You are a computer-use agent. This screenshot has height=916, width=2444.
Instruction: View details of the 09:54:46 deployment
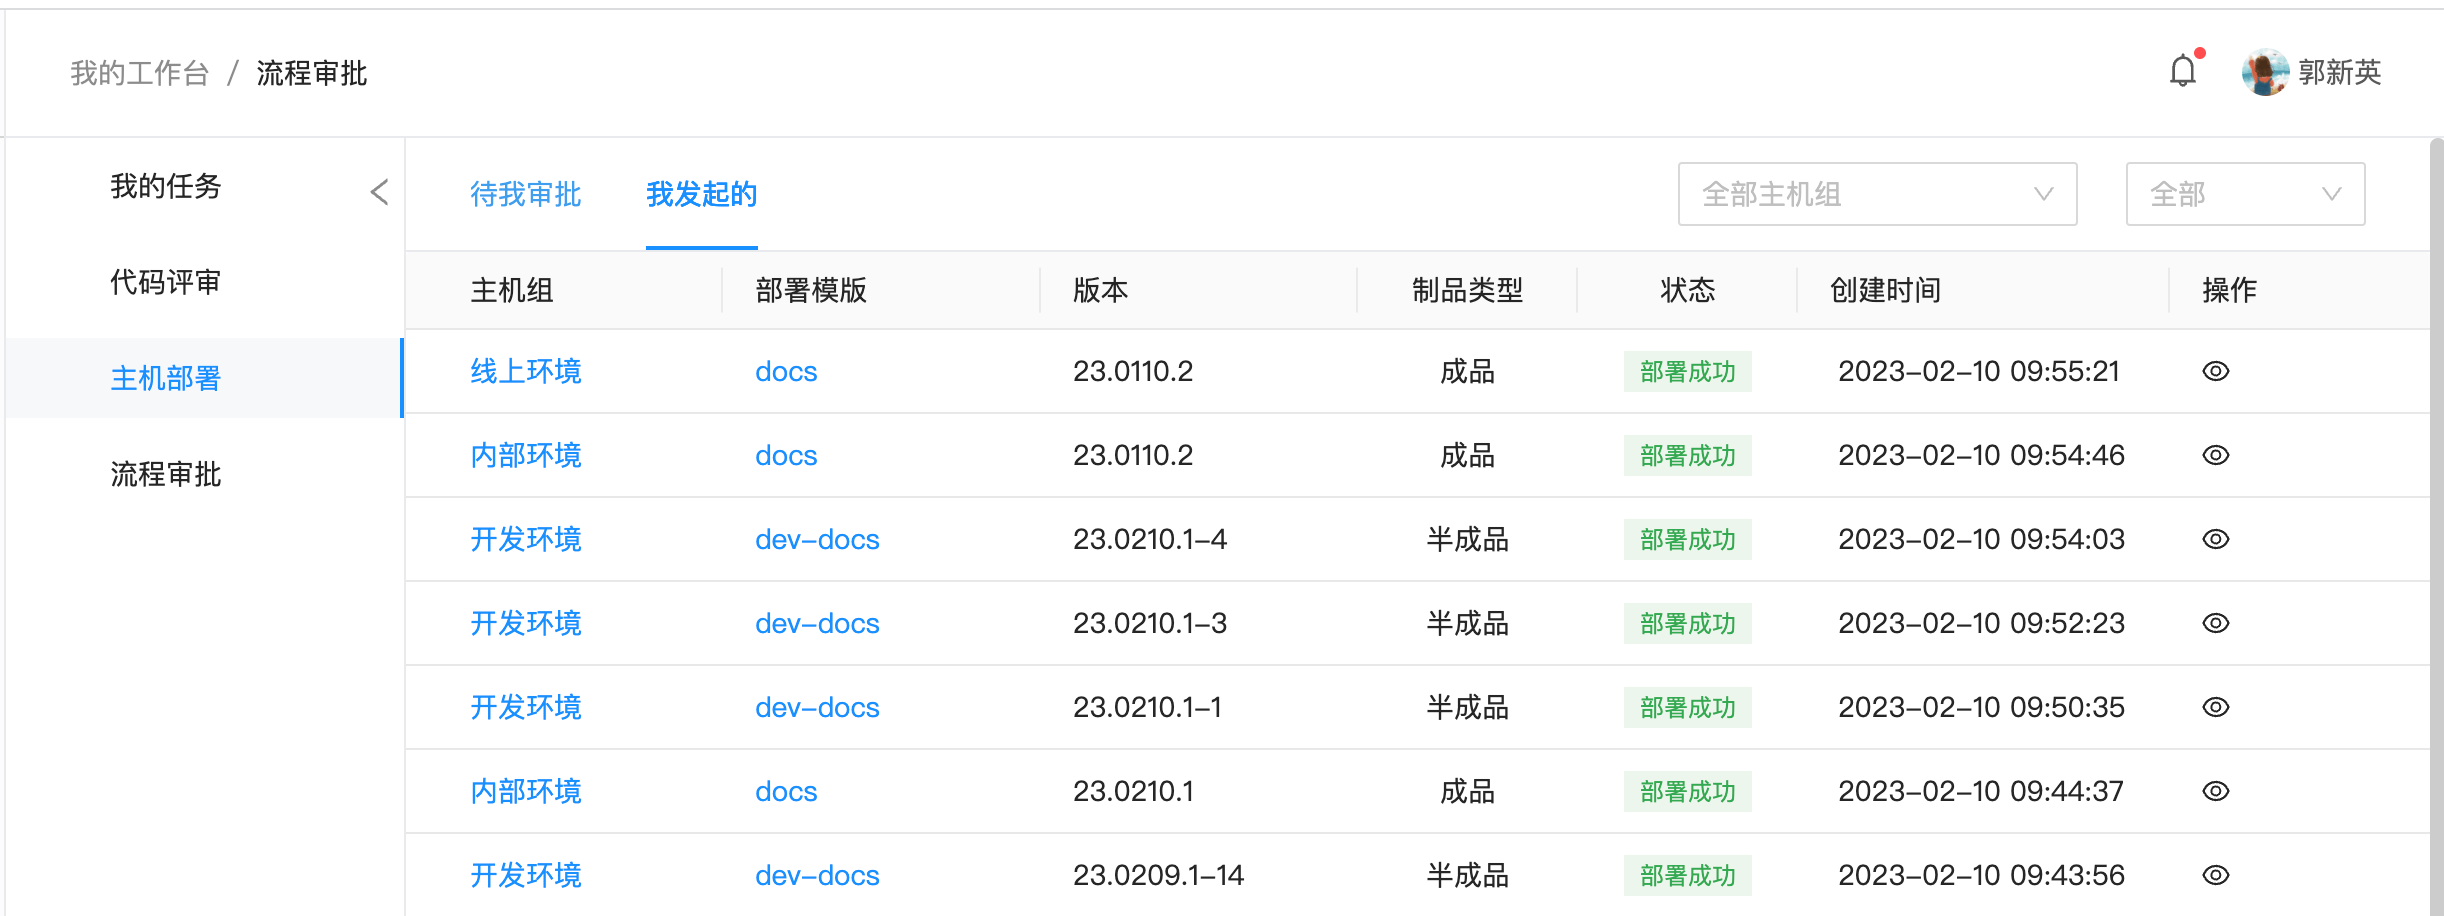coord(2215,455)
